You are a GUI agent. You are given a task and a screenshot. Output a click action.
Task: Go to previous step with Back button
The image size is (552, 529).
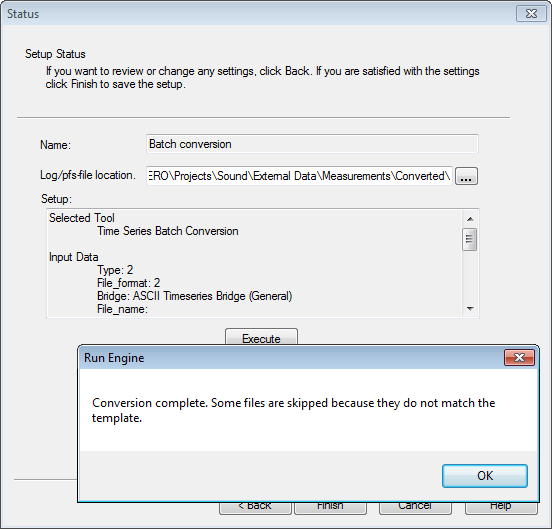point(255,508)
